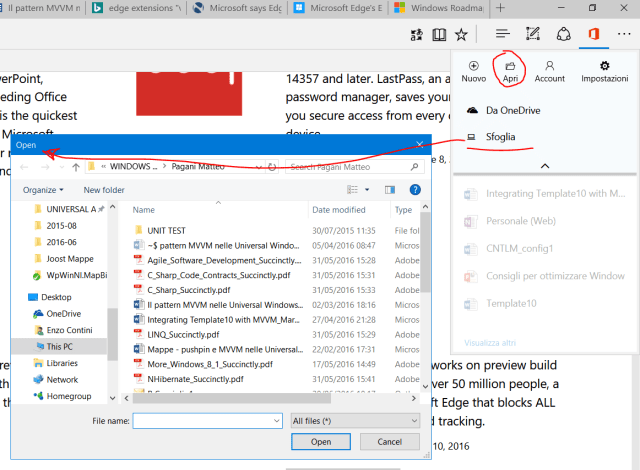Open the File name dropdown arrow

point(277,421)
